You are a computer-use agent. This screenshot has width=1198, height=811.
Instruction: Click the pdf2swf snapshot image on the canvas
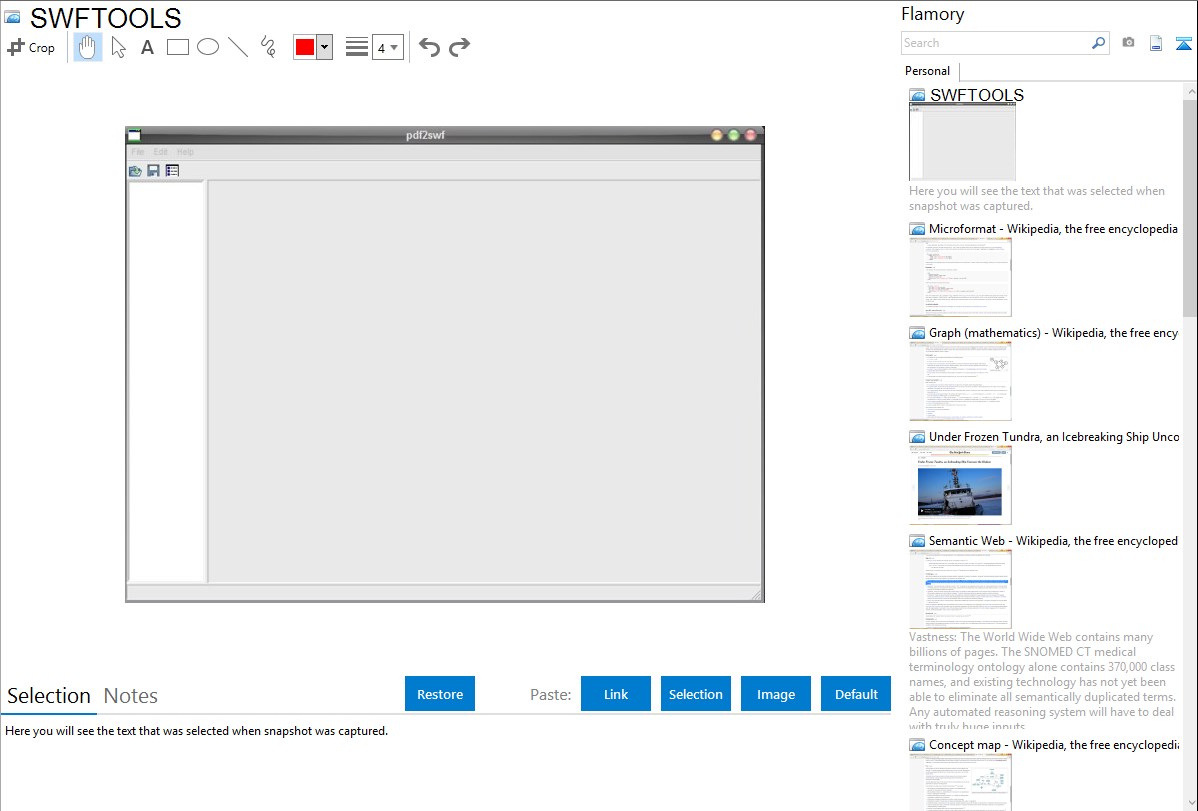click(x=445, y=365)
